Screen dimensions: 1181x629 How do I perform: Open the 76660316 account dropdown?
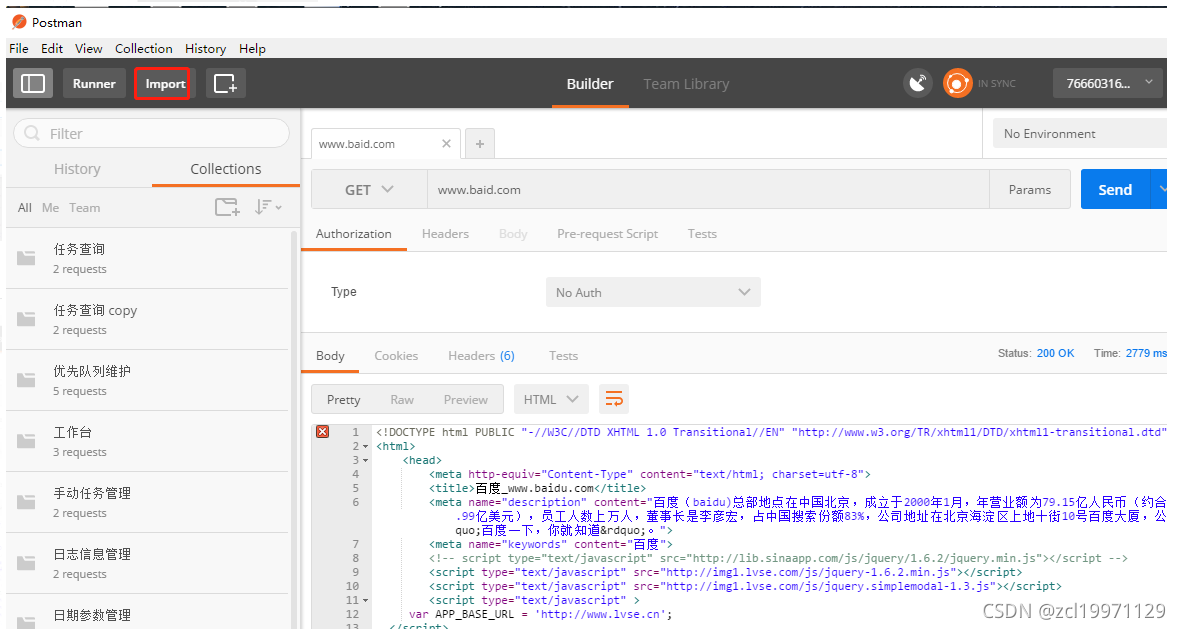pos(1109,83)
